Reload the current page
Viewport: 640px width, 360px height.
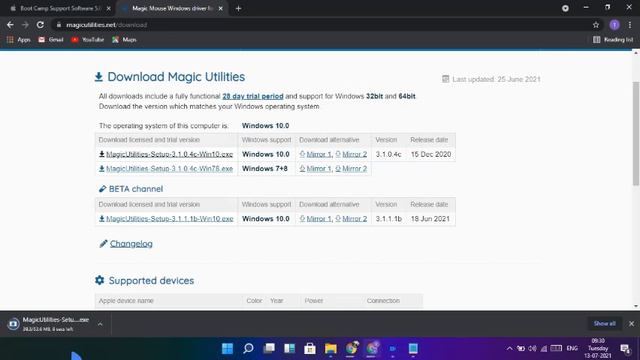coord(40,25)
